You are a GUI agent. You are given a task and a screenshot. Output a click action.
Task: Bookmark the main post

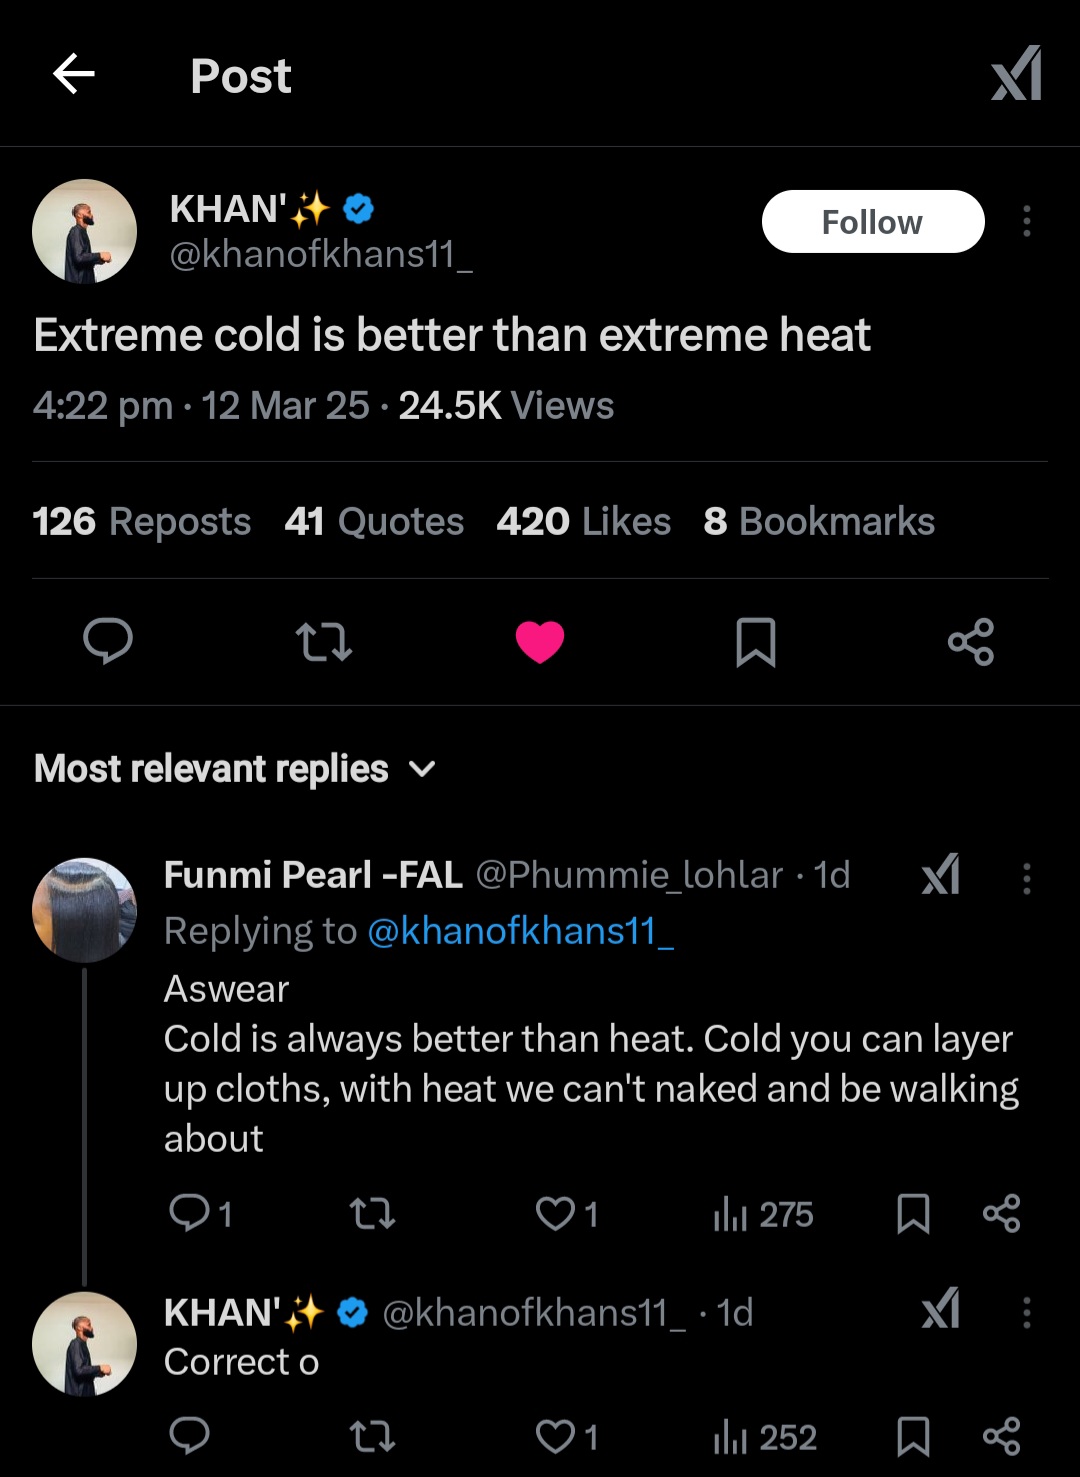756,642
